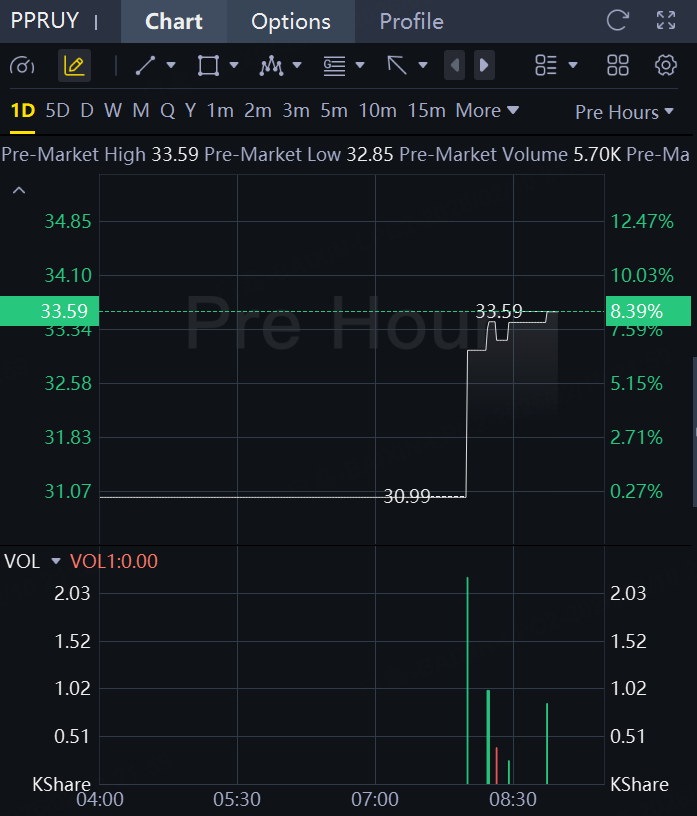Open the VOL indicator dropdown arrow
This screenshot has width=697, height=816.
pos(56,561)
